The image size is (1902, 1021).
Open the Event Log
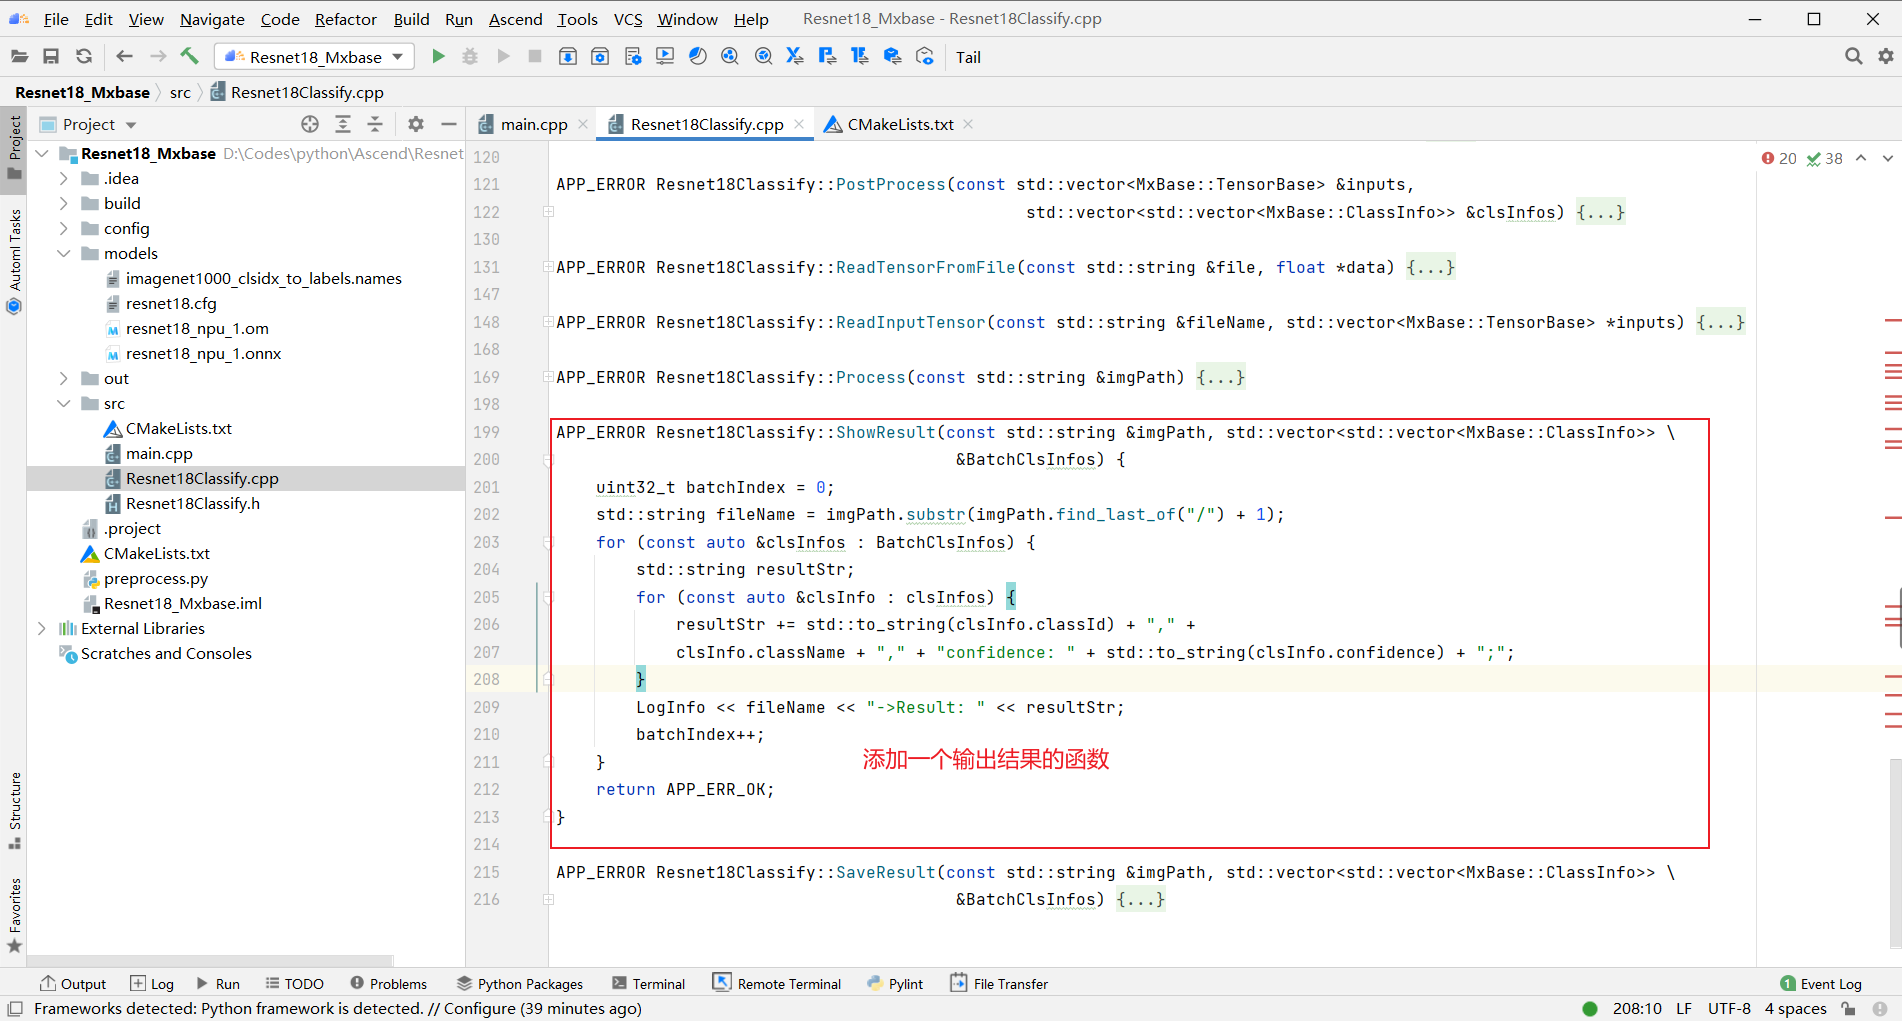[1820, 984]
